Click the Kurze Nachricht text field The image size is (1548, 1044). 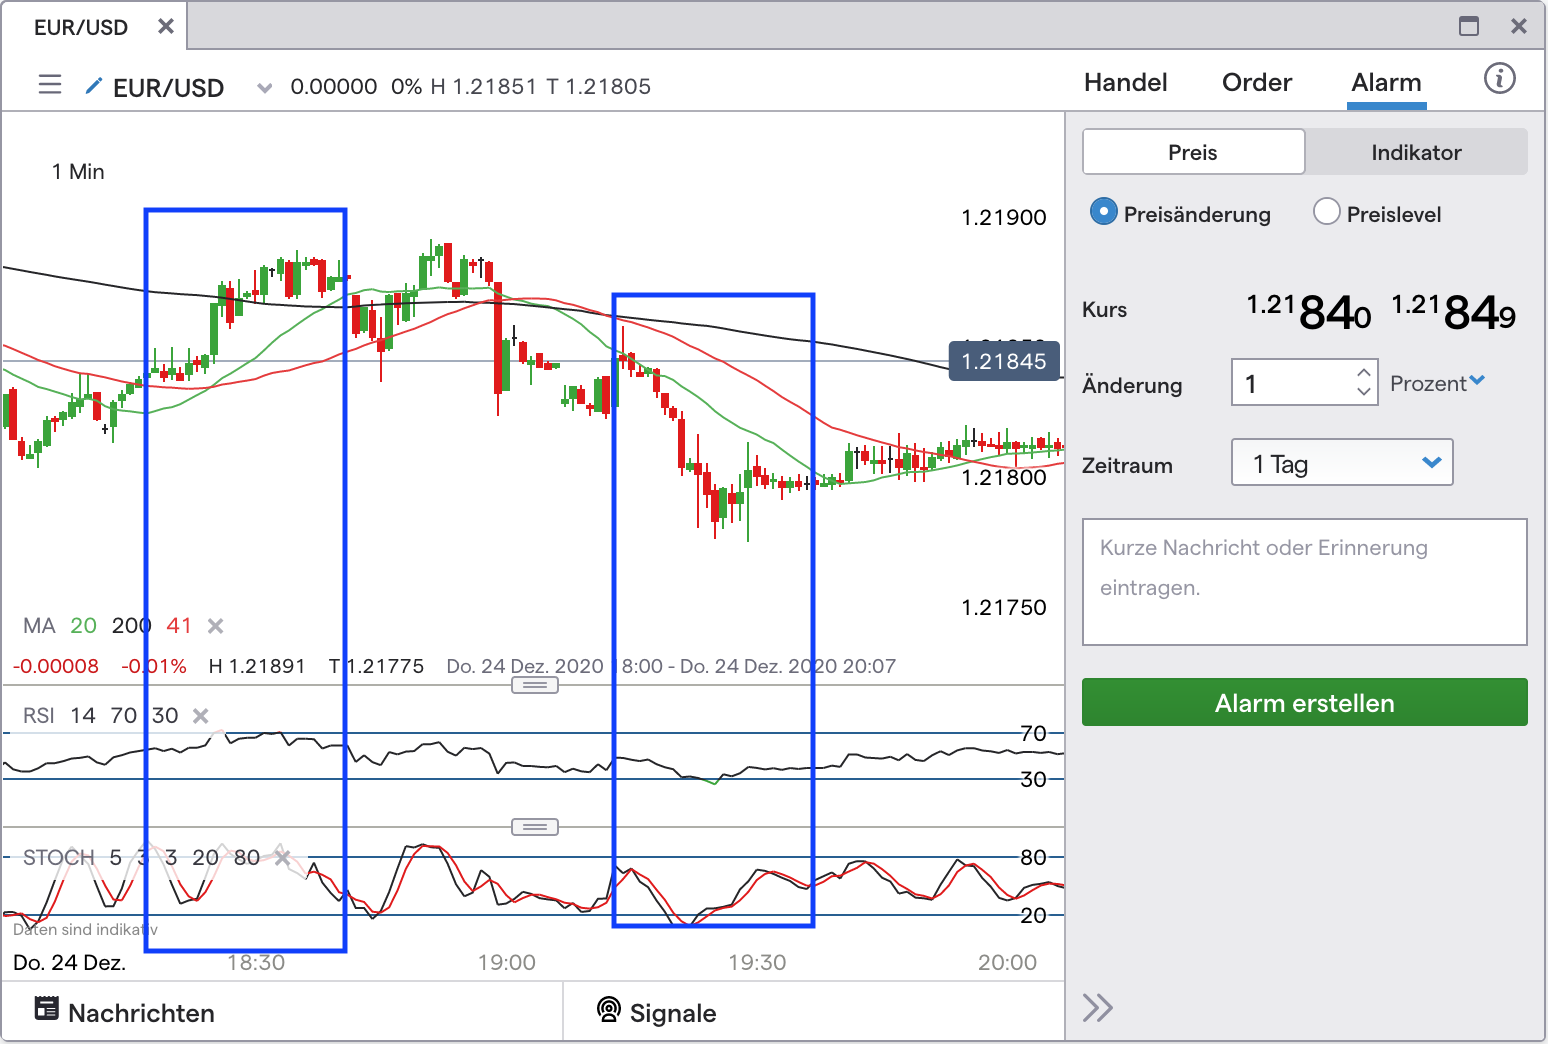tap(1304, 581)
